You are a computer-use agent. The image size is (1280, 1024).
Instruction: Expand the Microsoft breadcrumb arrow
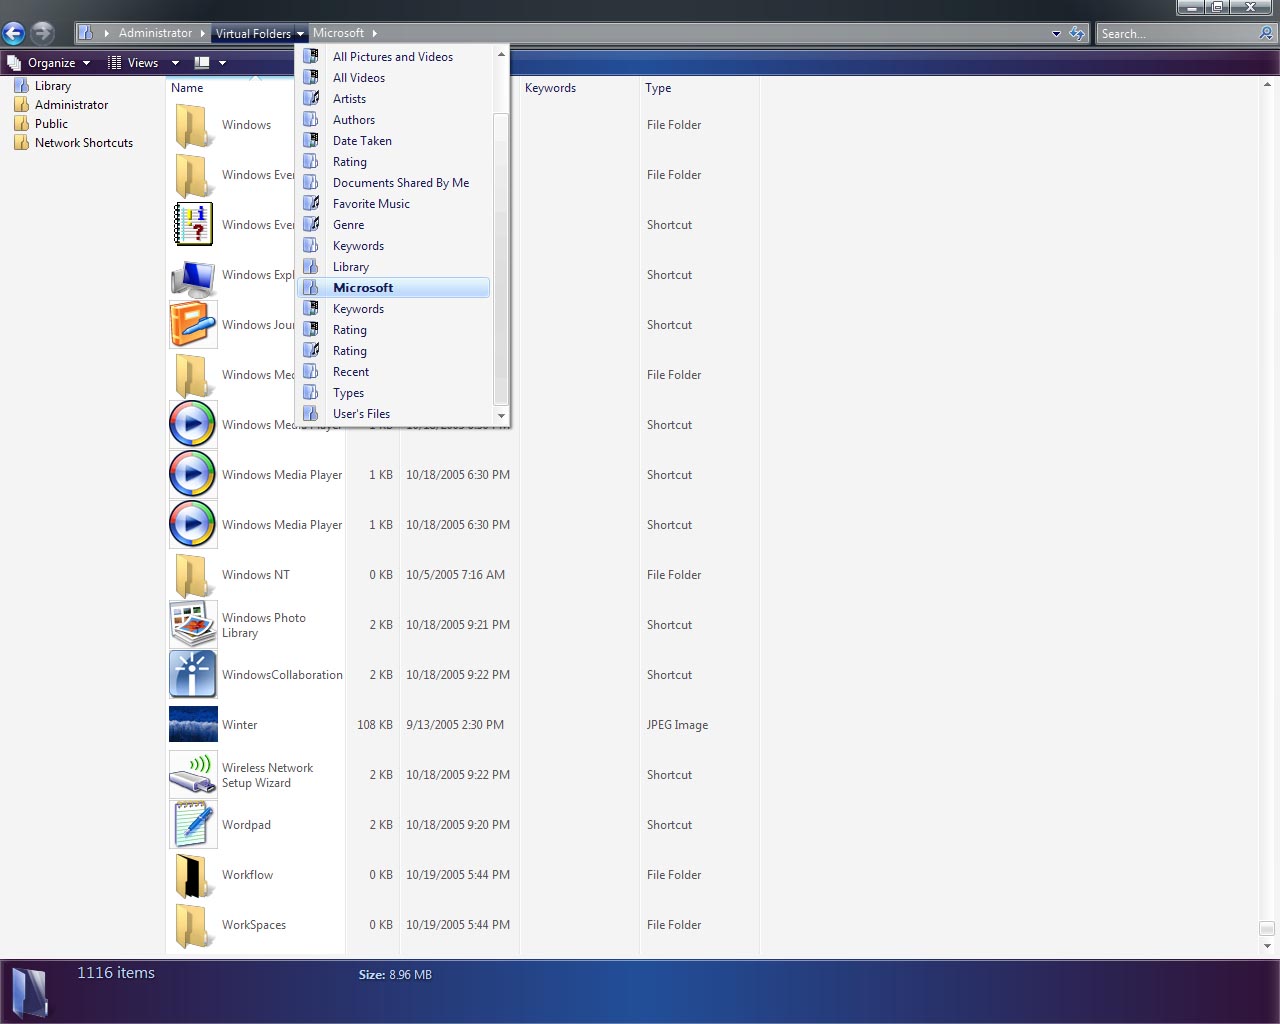pos(375,33)
